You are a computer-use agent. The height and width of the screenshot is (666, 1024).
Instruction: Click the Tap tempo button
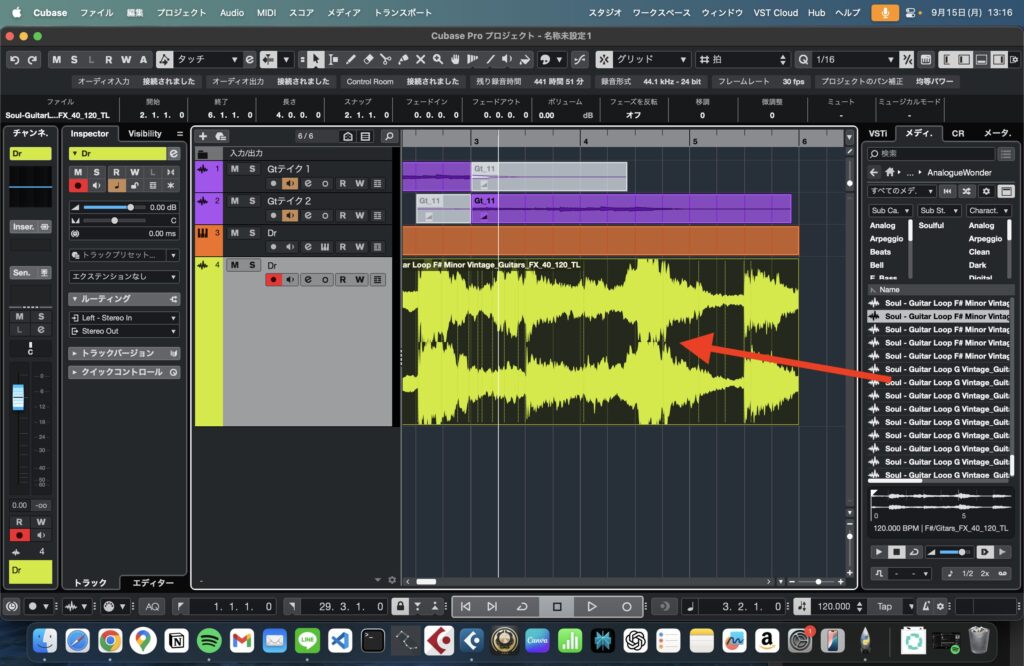884,606
